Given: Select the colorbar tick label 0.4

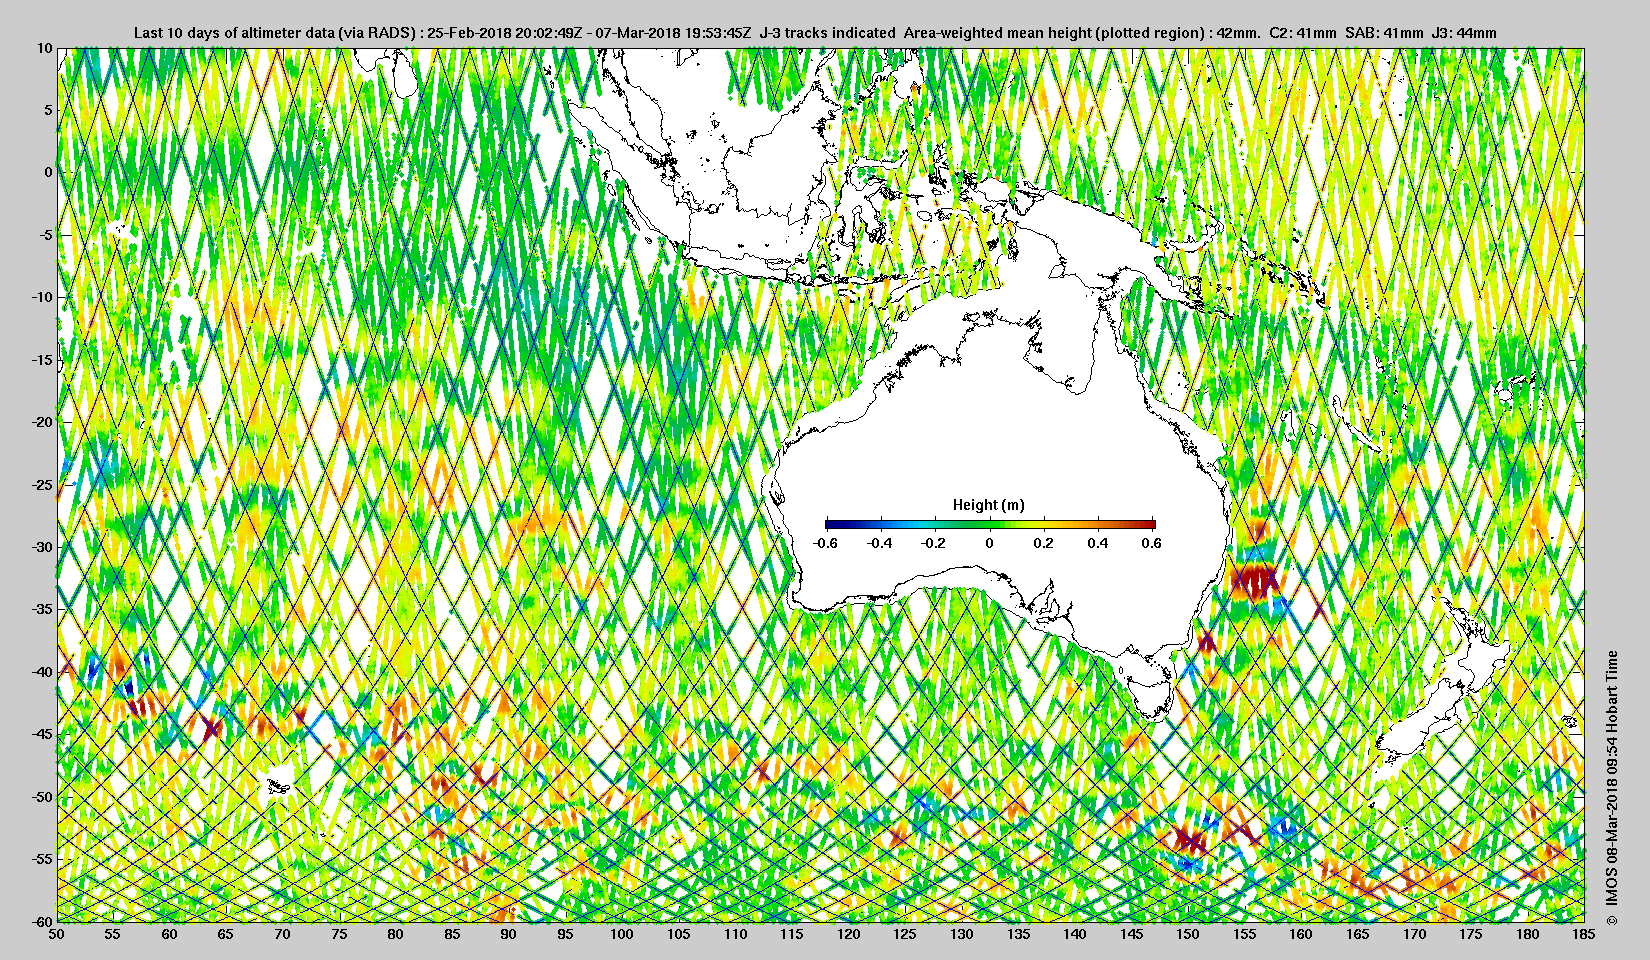Looking at the screenshot, I should click(x=1098, y=543).
